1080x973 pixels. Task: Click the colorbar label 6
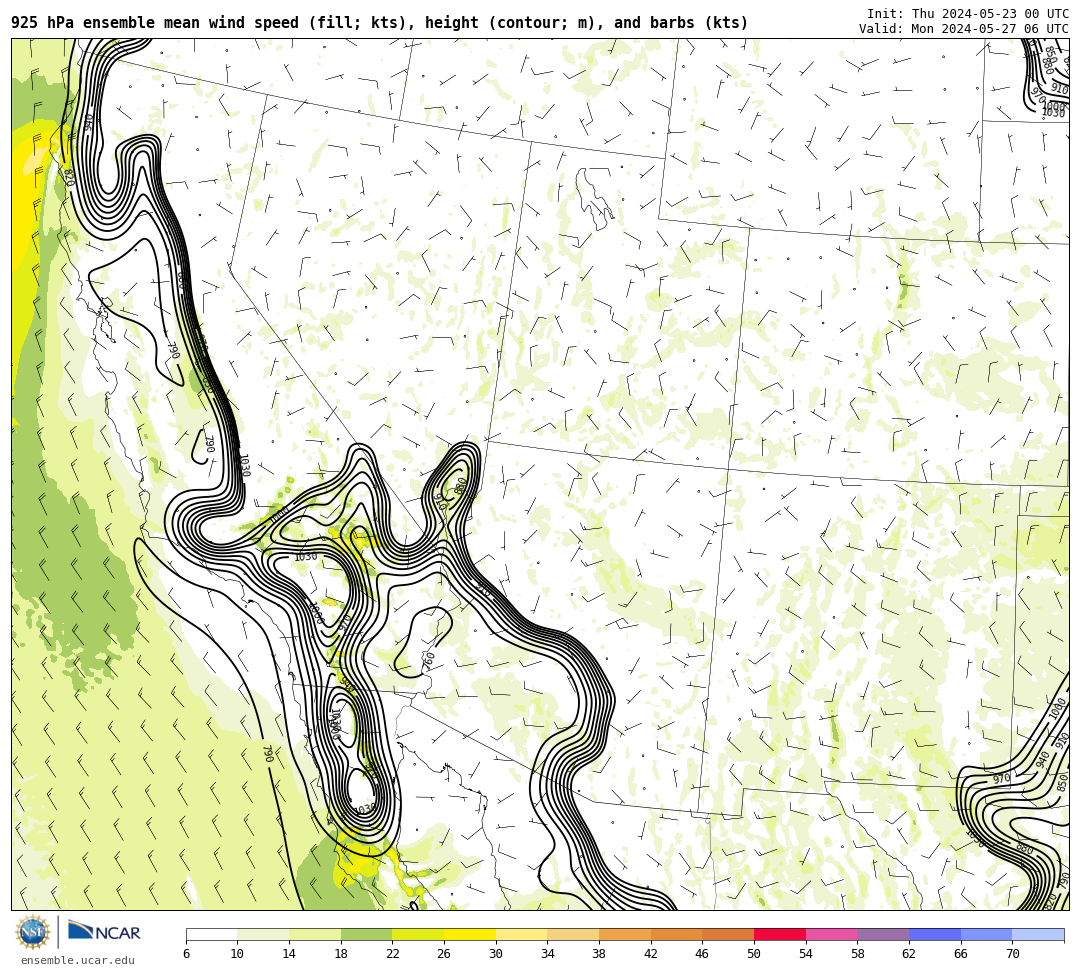pos(186,954)
